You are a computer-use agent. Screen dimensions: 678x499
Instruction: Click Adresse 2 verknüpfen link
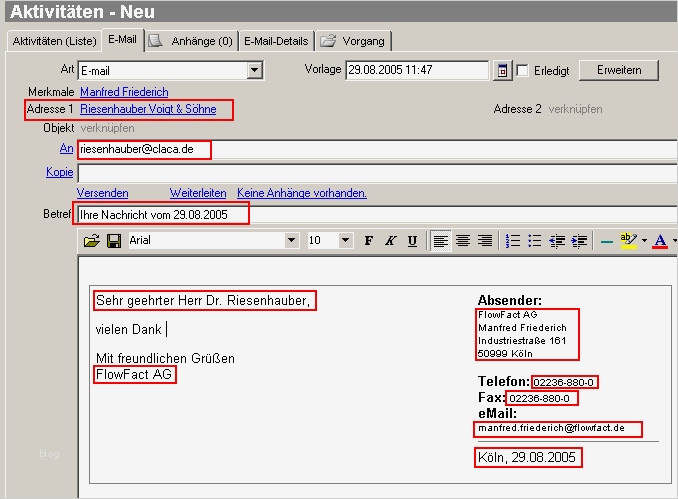tap(575, 109)
